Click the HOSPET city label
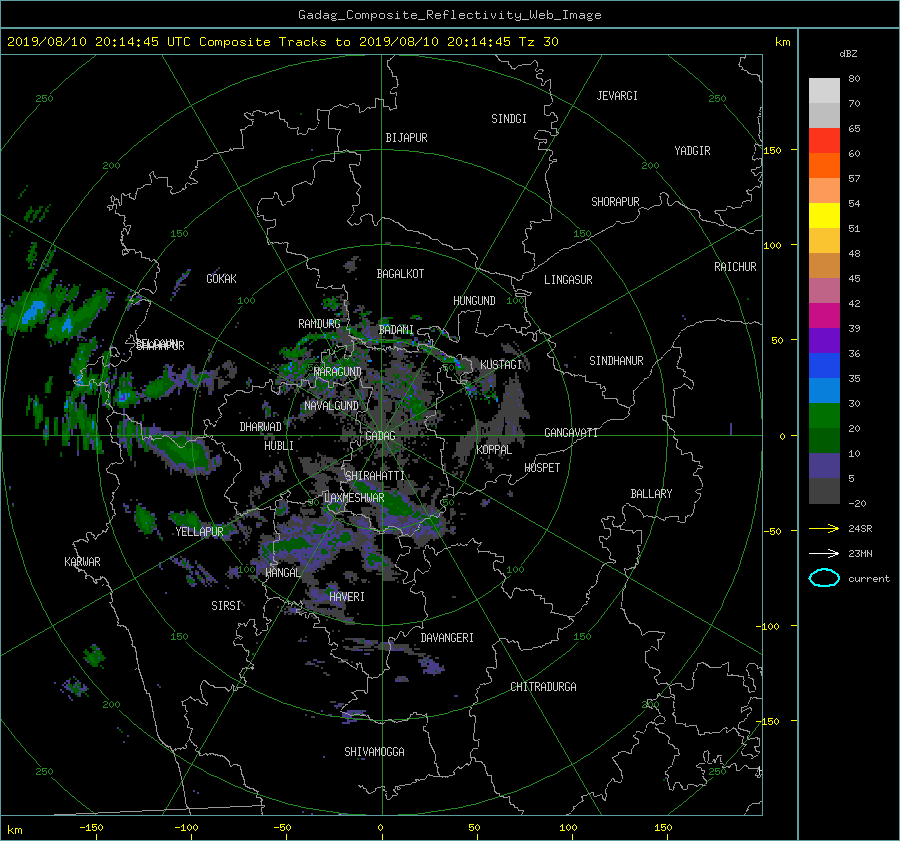Image resolution: width=900 pixels, height=841 pixels. (542, 468)
